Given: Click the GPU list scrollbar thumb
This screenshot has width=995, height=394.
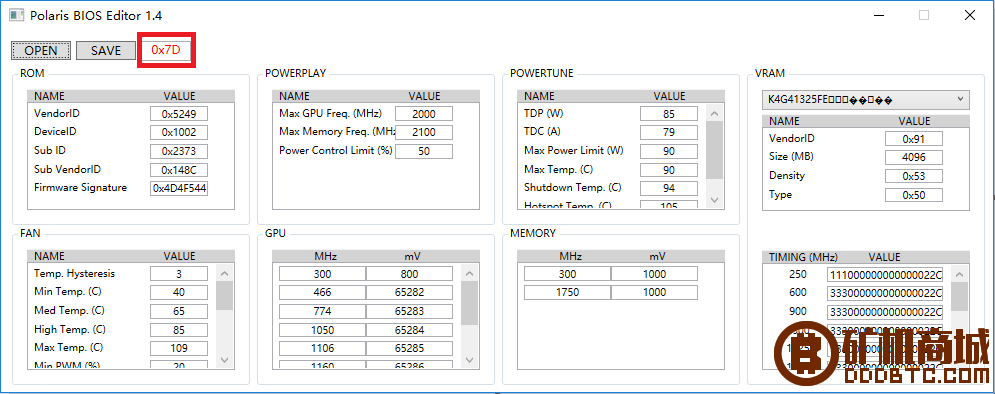Looking at the screenshot, I should [x=470, y=303].
